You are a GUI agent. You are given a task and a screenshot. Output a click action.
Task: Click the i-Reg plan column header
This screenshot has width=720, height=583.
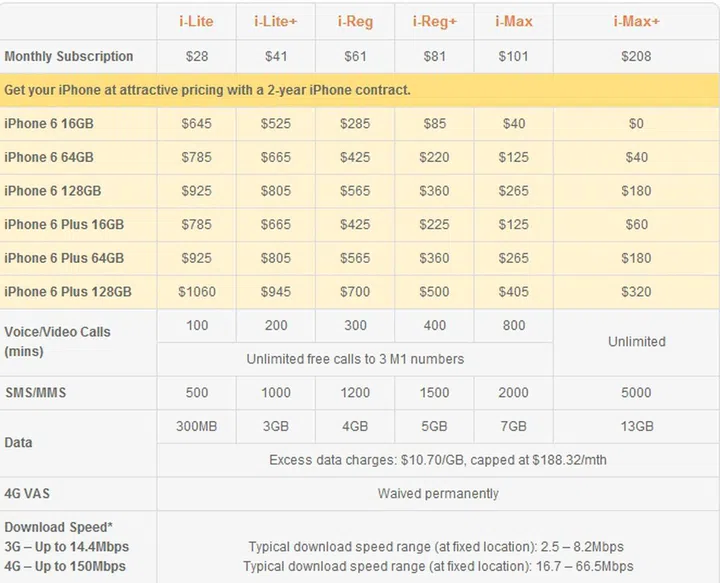[x=355, y=21]
